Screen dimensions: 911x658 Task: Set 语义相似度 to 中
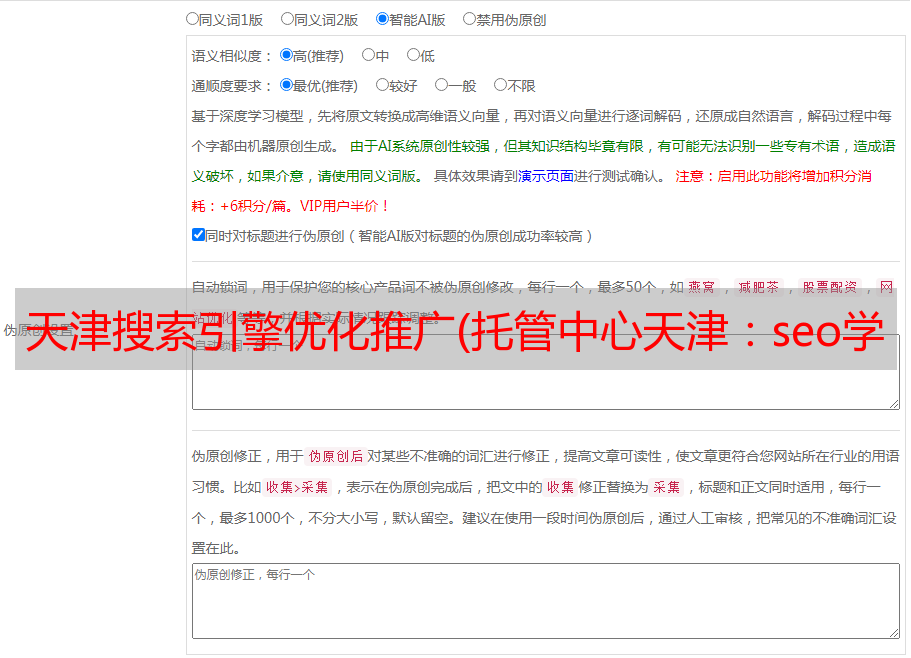[368, 55]
